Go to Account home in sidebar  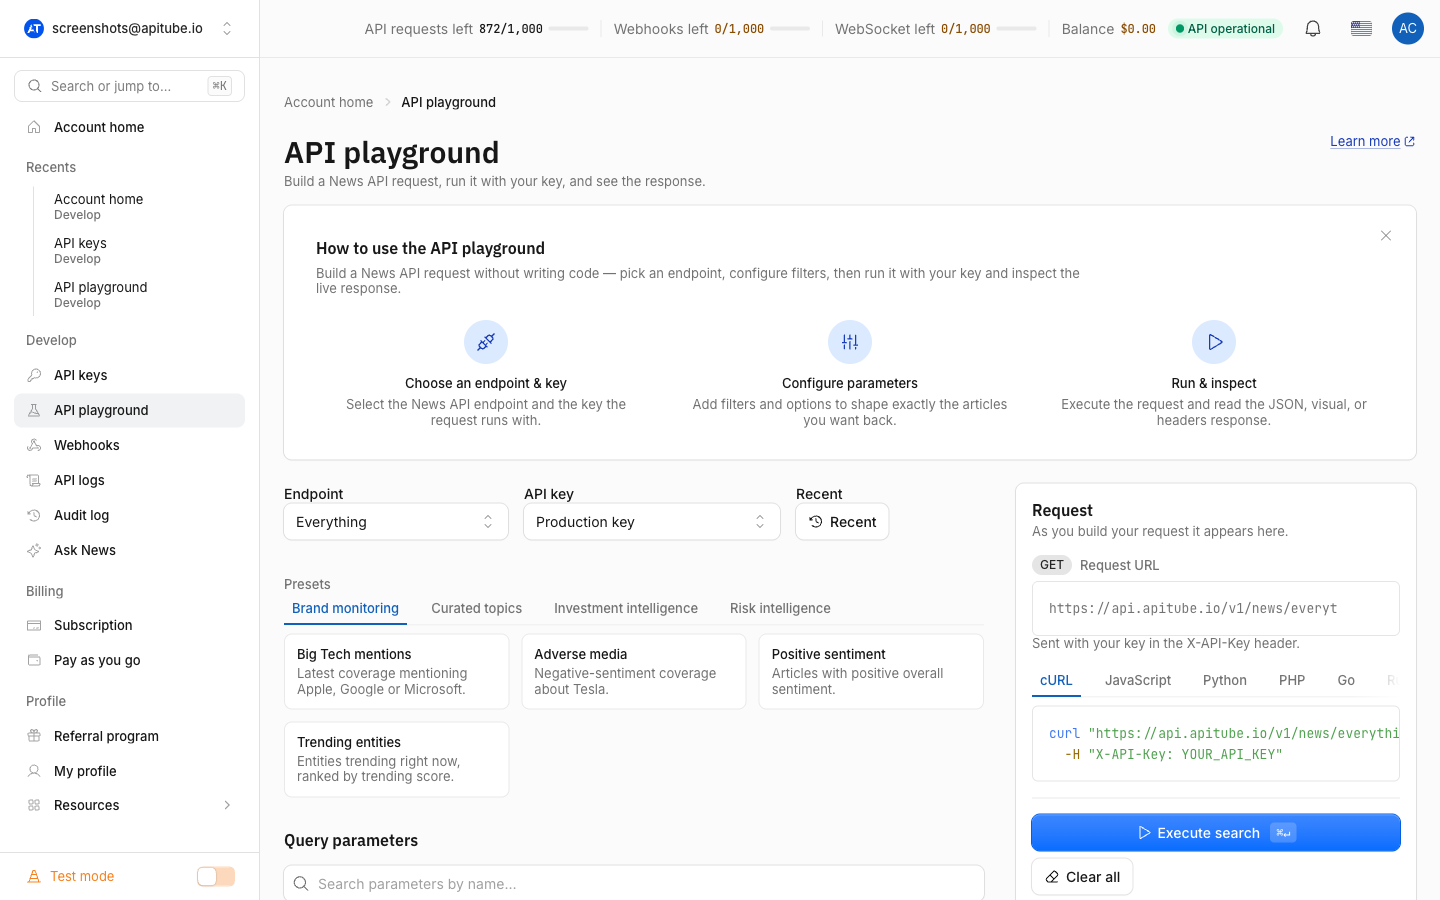tap(129, 127)
